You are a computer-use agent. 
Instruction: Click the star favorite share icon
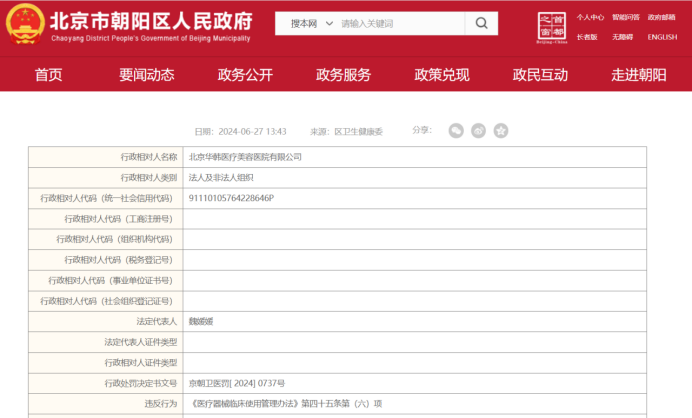point(500,131)
